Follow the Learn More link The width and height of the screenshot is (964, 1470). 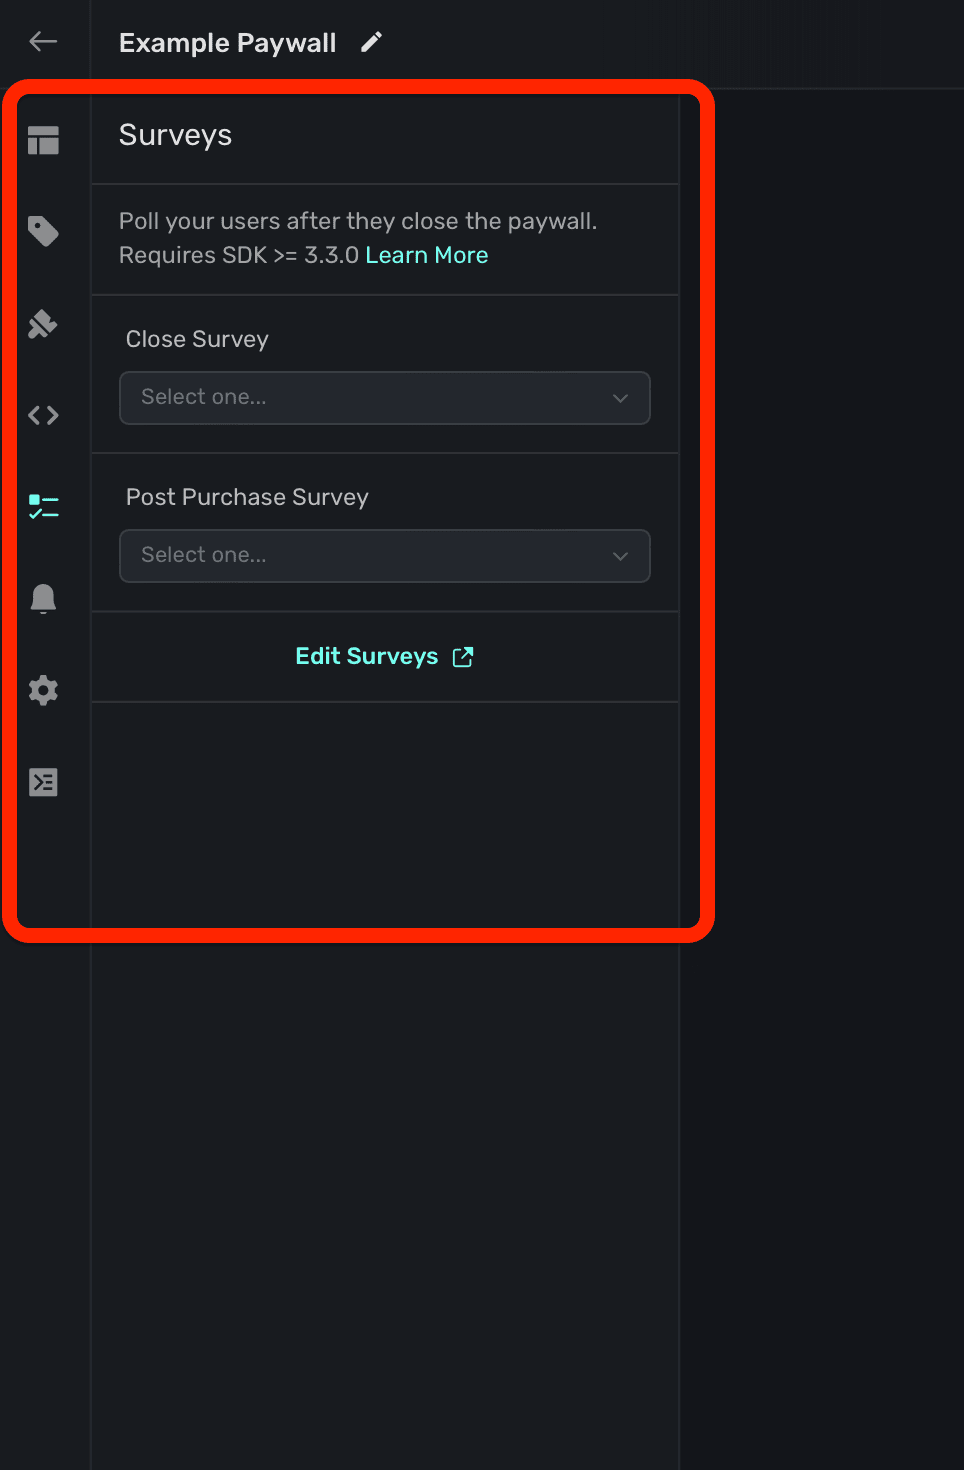pyautogui.click(x=427, y=255)
